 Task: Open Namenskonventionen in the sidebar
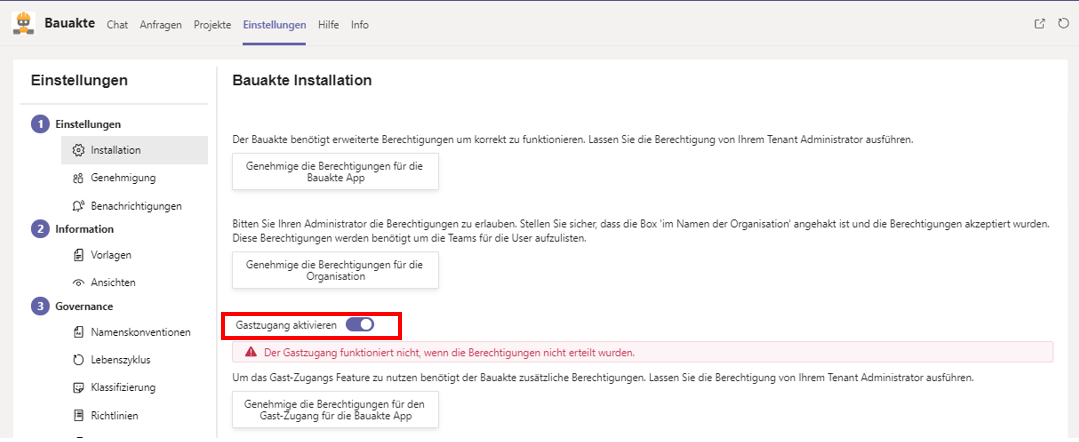[x=140, y=332]
